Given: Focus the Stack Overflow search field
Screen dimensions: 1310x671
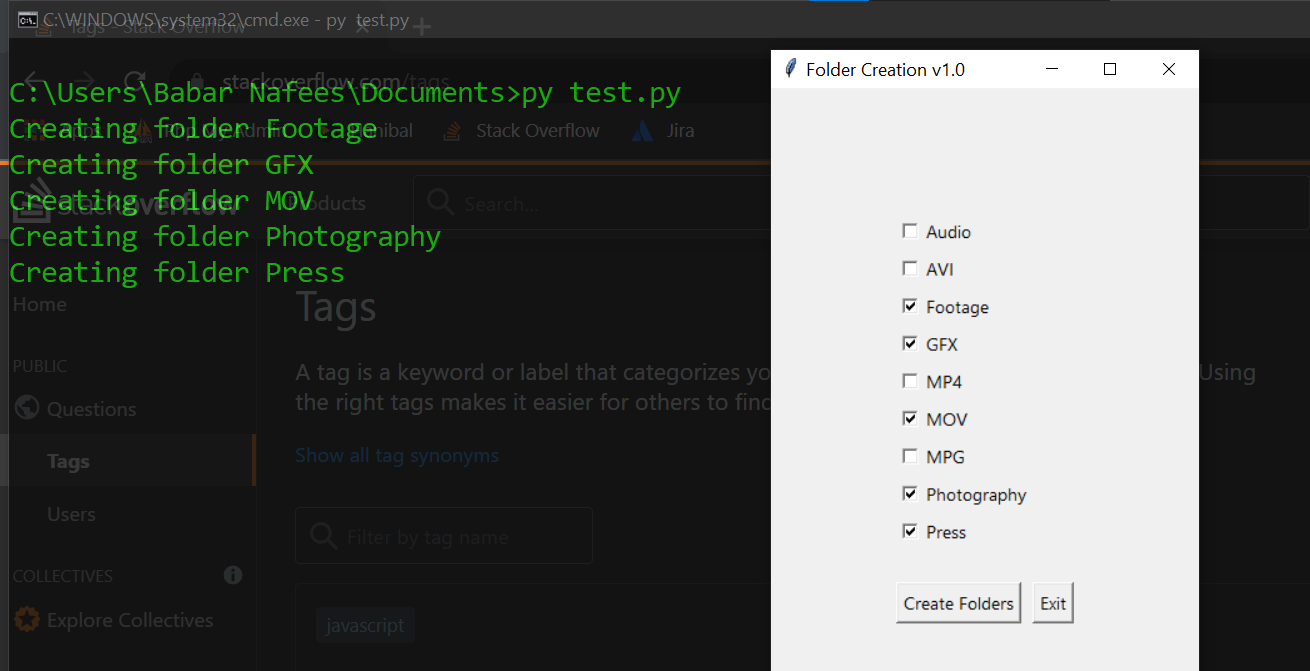Looking at the screenshot, I should [592, 203].
